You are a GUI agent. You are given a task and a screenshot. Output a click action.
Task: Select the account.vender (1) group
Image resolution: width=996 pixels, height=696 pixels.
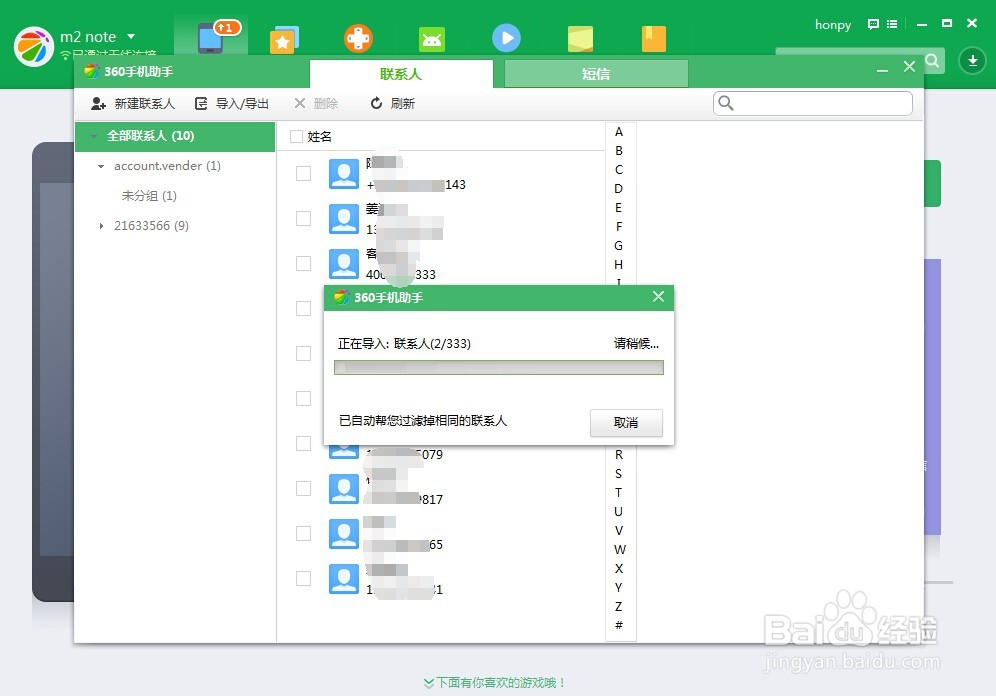pyautogui.click(x=167, y=166)
